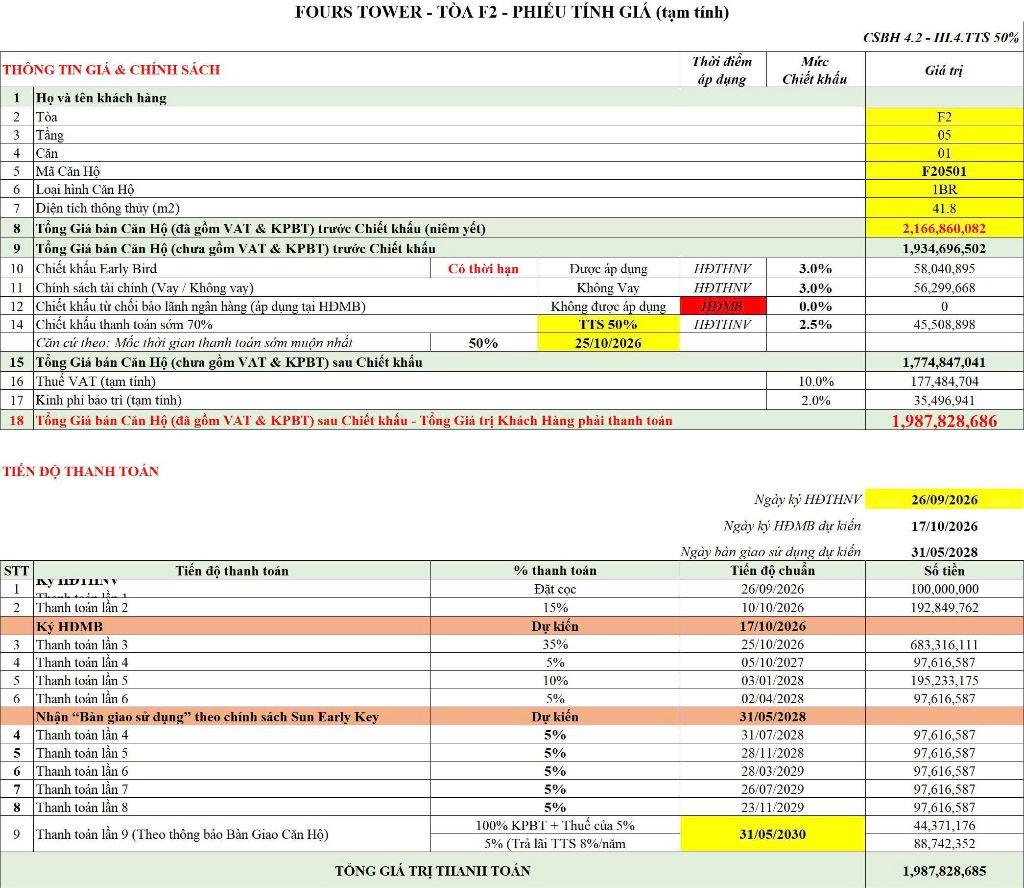Select the "Thời điểm áp dụng" column header

tap(722, 70)
